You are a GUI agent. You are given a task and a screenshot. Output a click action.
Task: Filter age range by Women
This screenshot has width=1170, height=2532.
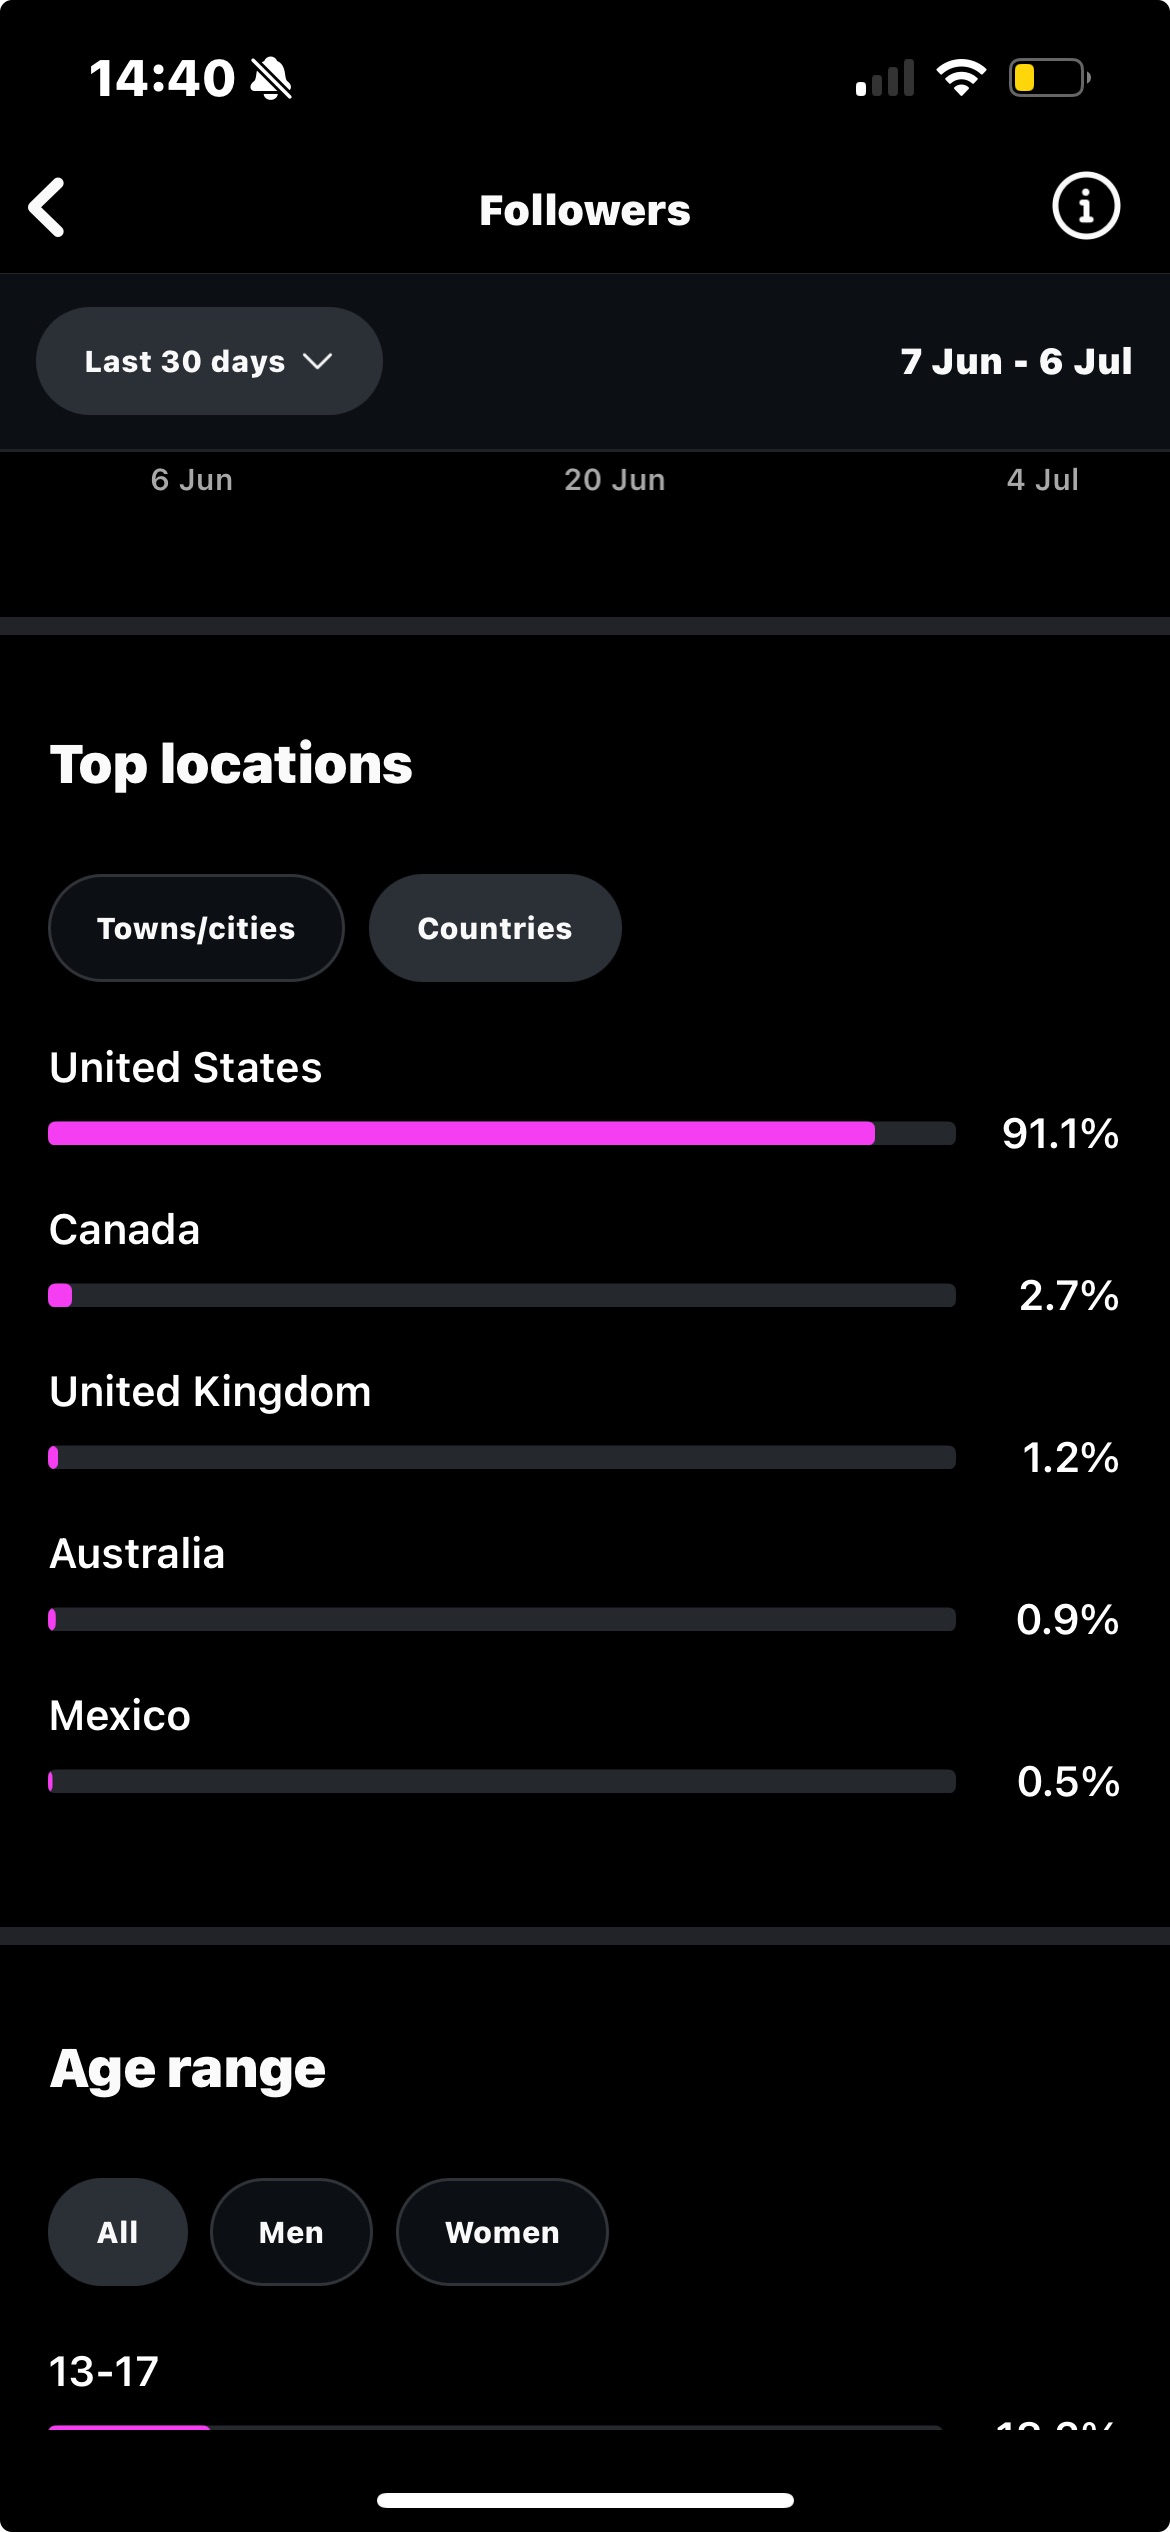(502, 2232)
